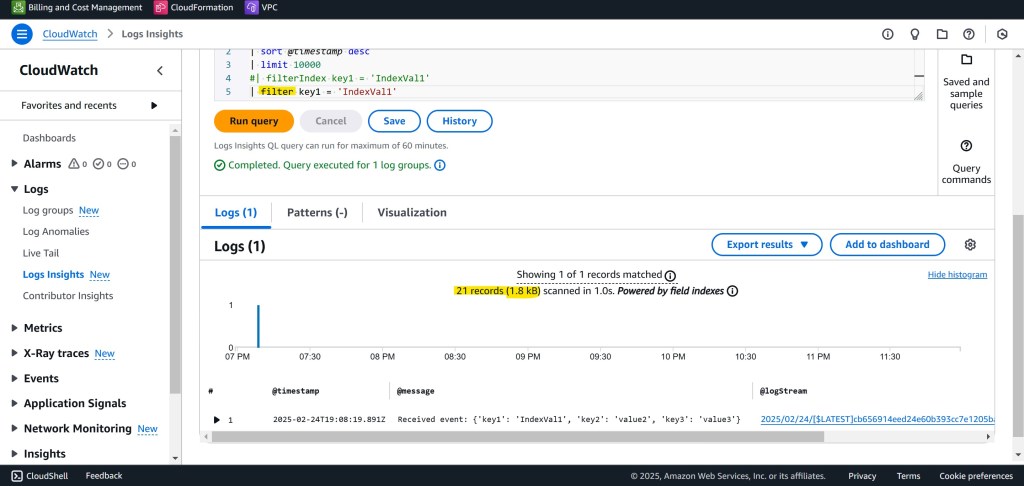This screenshot has width=1024, height=486.
Task: Click the info icon beside records matched
Action: pyautogui.click(x=670, y=275)
